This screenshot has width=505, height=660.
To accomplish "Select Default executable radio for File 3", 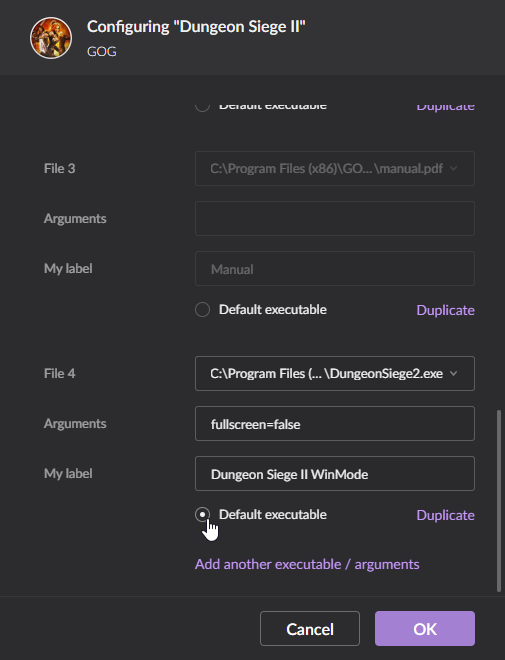I will coord(202,309).
